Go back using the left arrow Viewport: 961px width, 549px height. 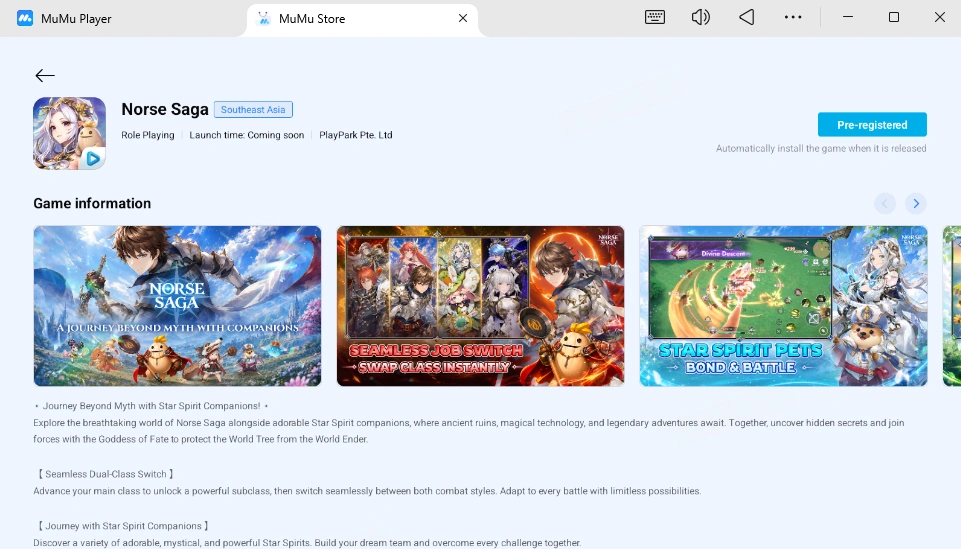(45, 75)
